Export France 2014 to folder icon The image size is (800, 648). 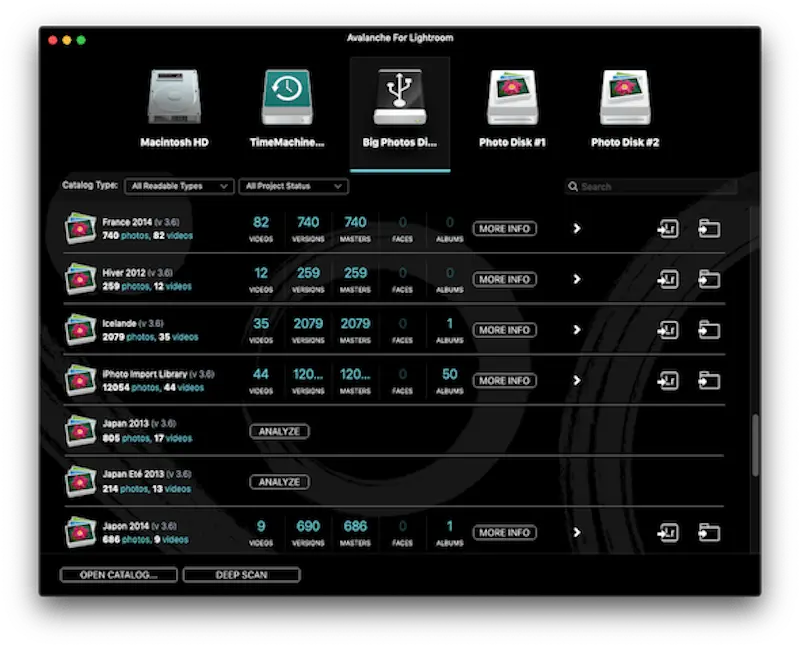(709, 229)
